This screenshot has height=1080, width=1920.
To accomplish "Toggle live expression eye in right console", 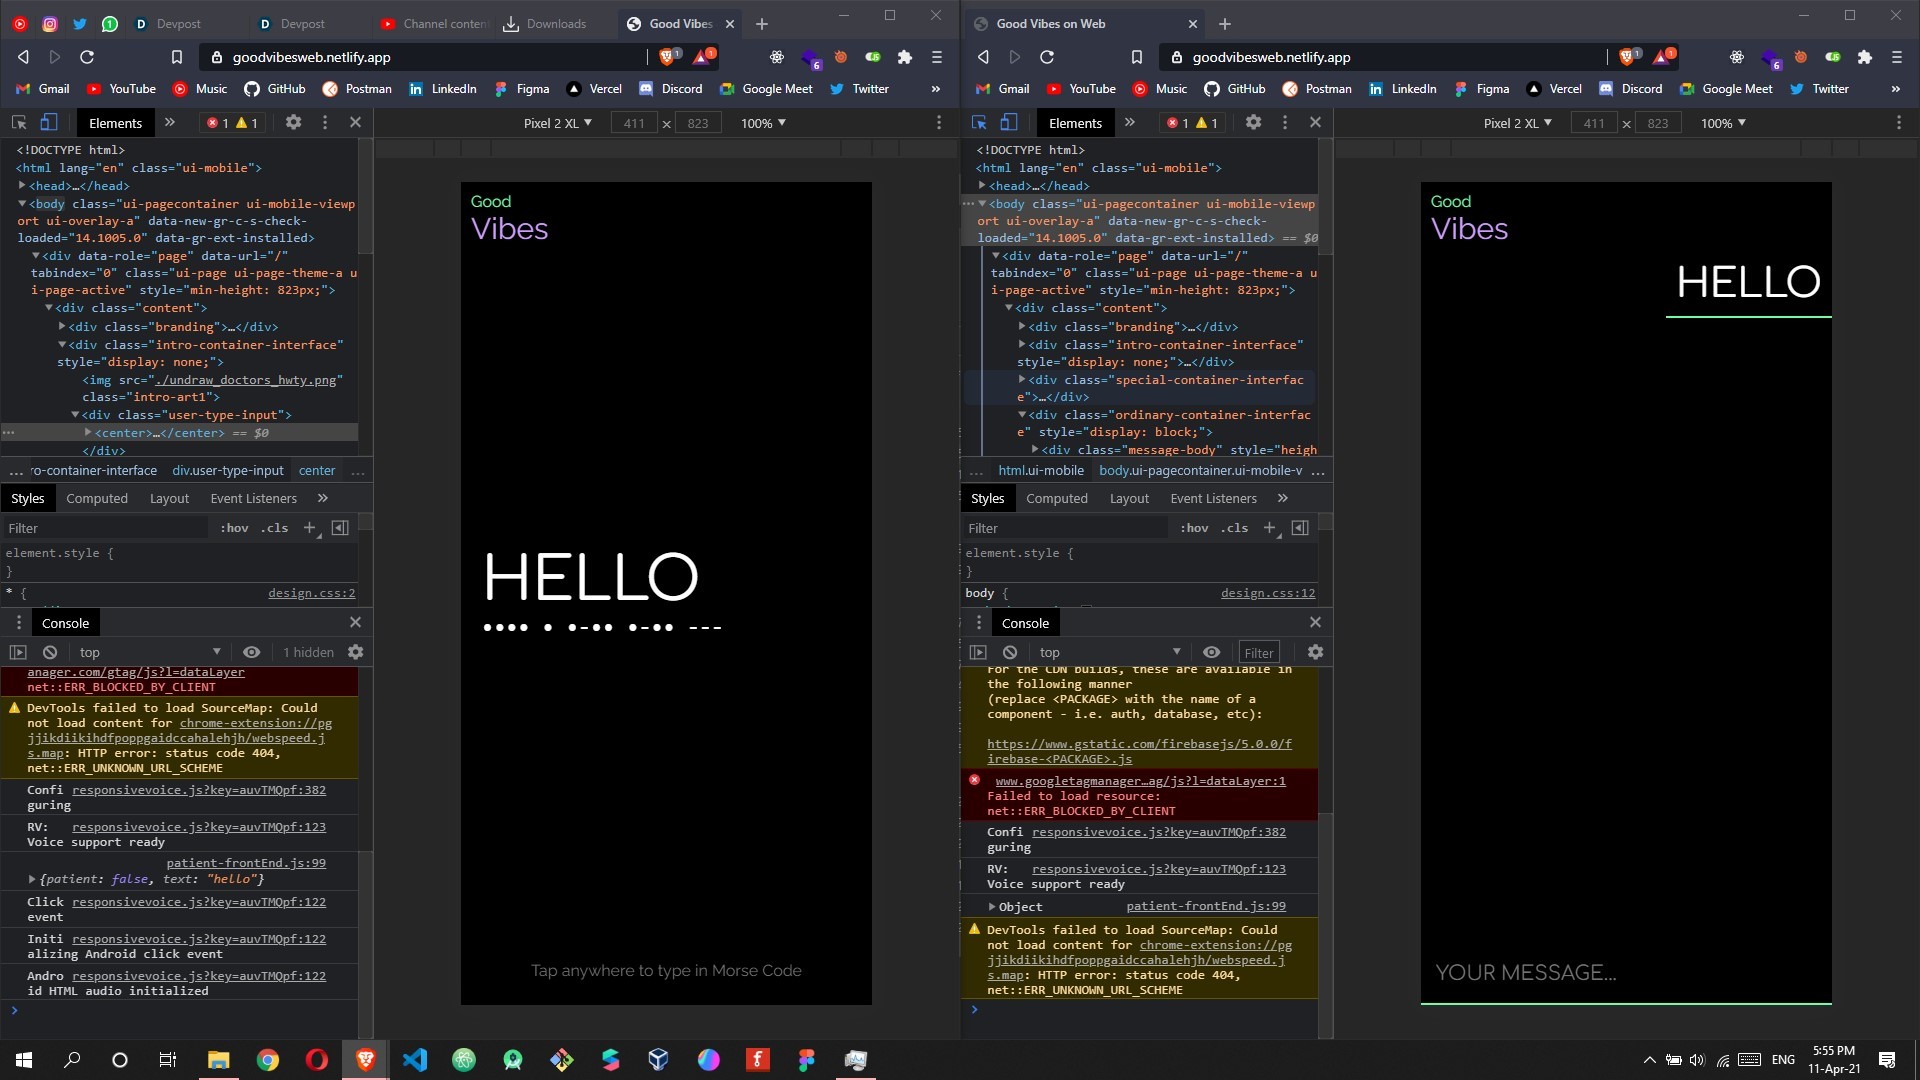I will (1211, 652).
